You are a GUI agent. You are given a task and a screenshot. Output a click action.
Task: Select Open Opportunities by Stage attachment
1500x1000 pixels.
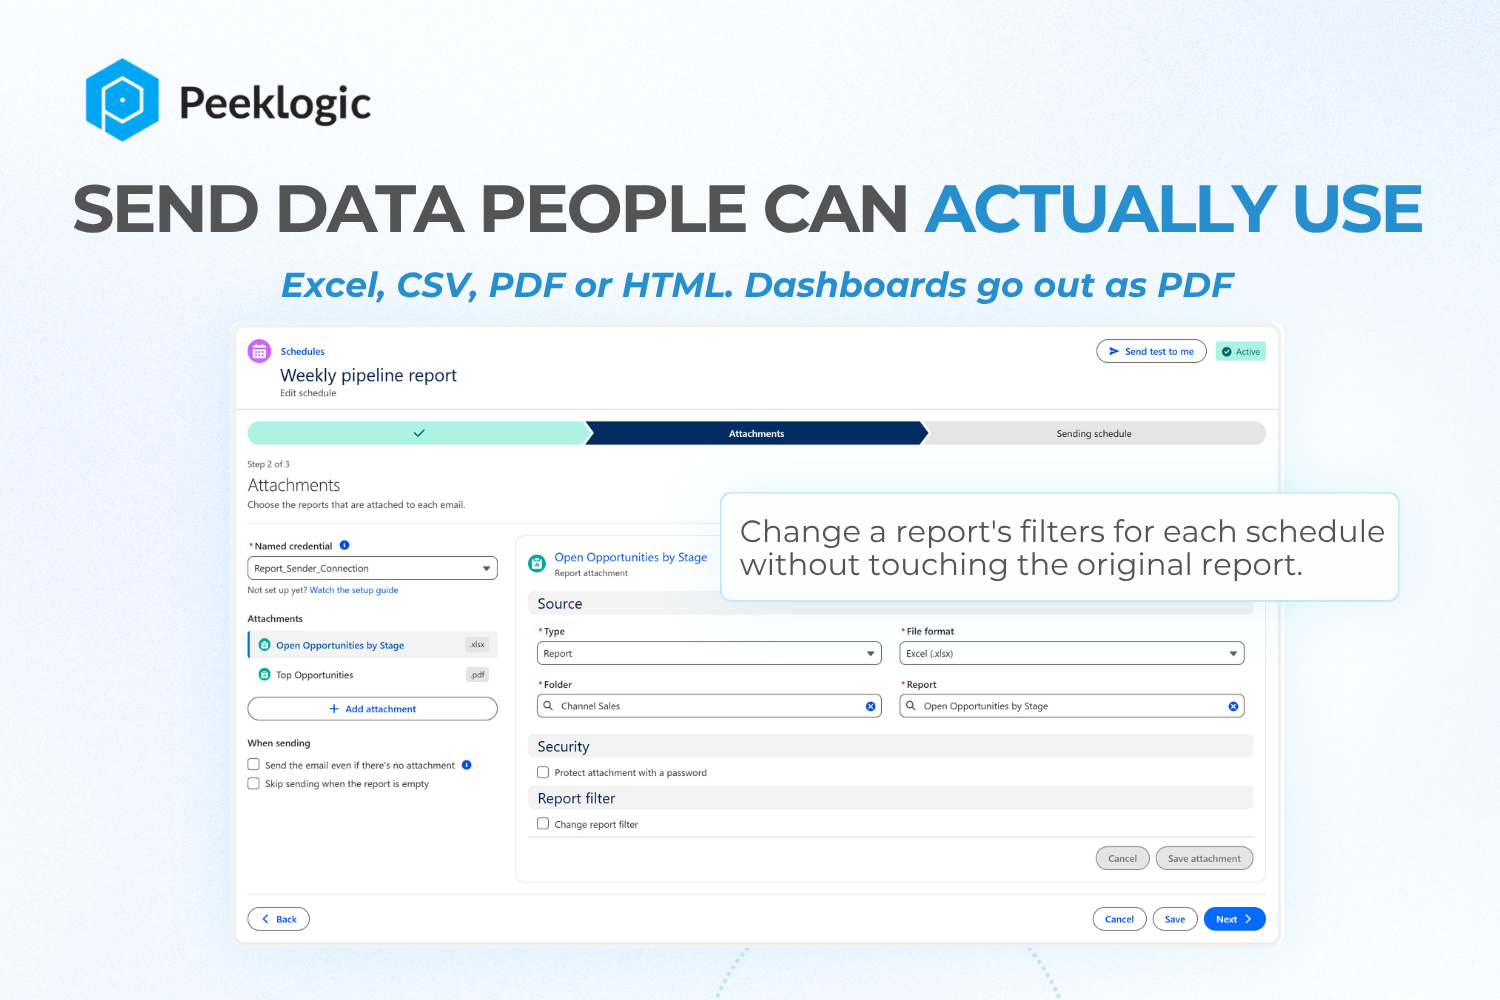pyautogui.click(x=372, y=645)
